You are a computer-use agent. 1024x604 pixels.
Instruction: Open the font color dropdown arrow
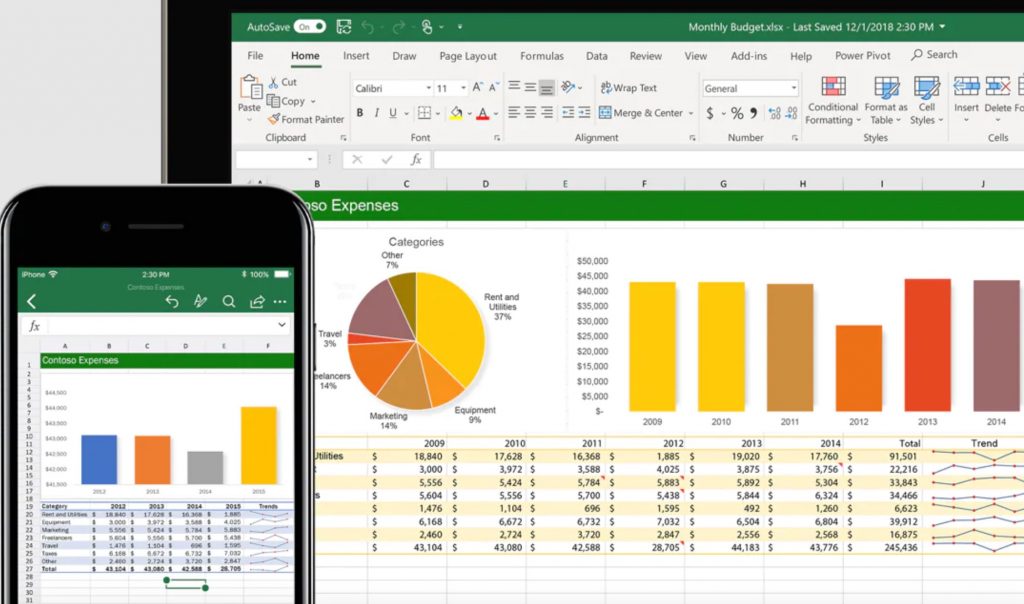[x=496, y=114]
